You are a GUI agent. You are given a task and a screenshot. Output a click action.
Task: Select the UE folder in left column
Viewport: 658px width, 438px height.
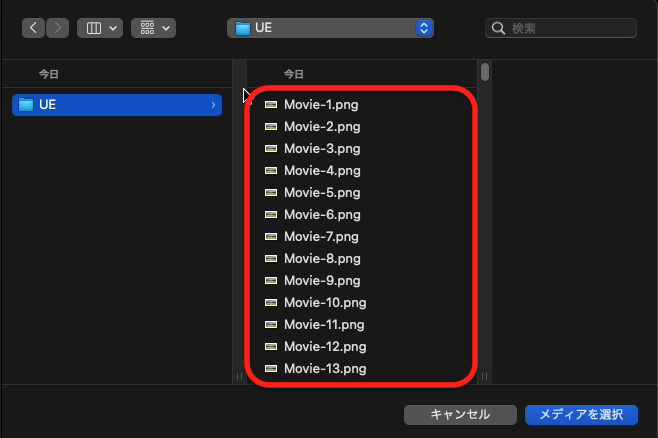tap(117, 105)
